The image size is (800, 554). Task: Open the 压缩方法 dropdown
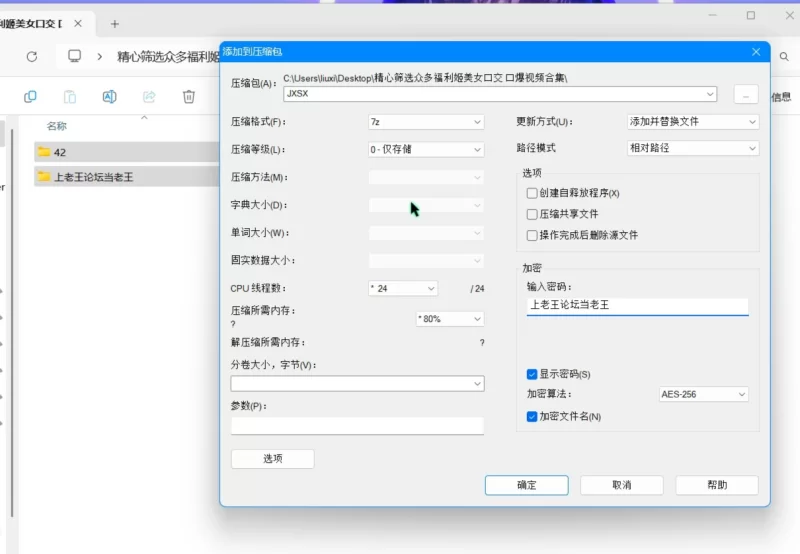426,178
